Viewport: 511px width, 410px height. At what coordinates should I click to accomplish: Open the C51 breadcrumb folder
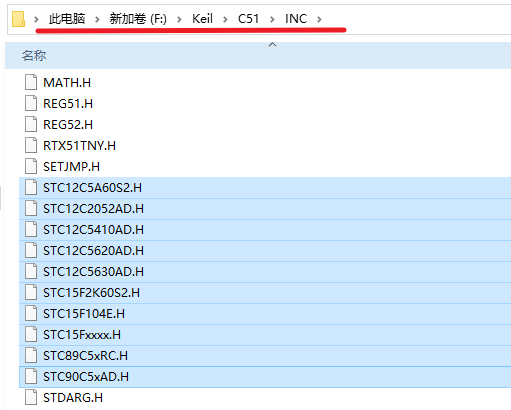[248, 19]
